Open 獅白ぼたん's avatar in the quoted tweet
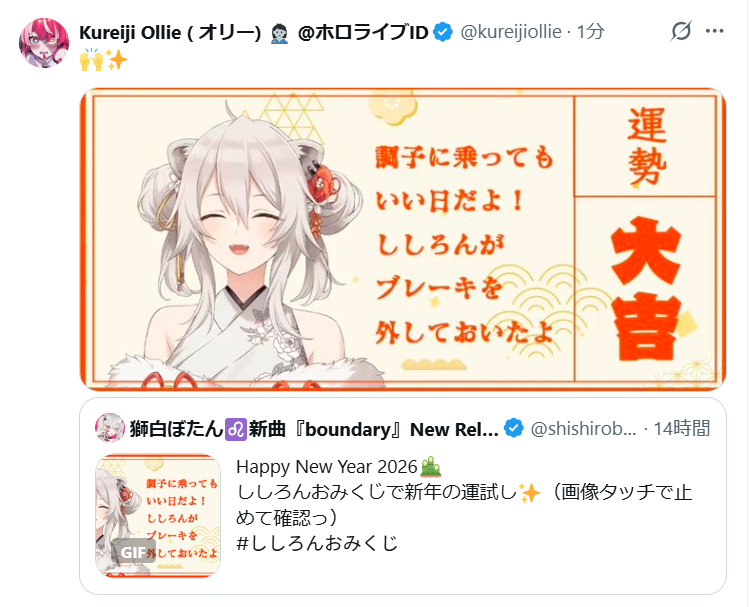This screenshot has height=607, width=749. (x=110, y=428)
